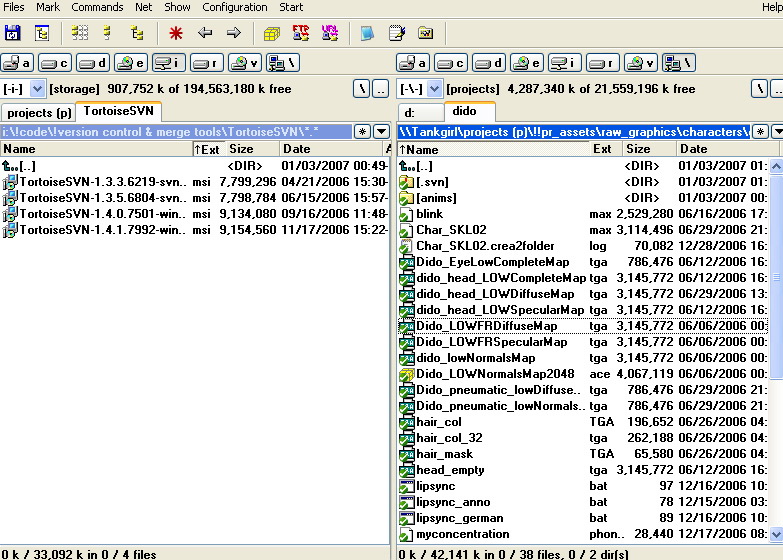Switch to d: tab in right panel
The height and width of the screenshot is (560, 783).
coord(420,113)
